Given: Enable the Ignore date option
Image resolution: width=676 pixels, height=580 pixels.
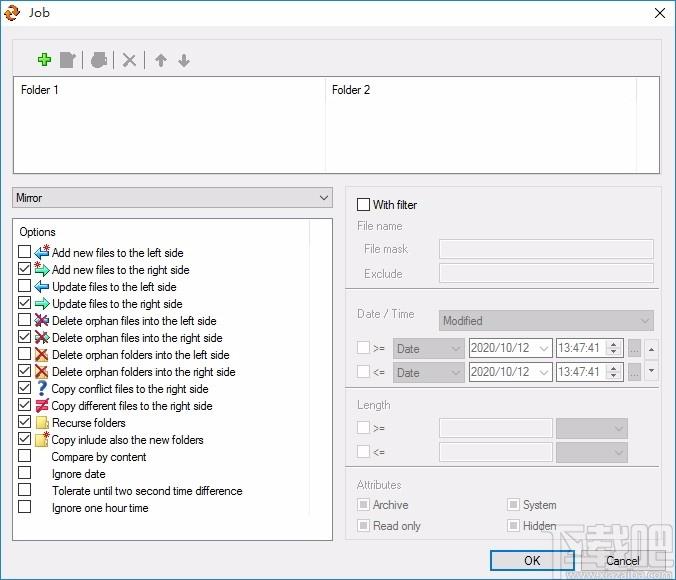Looking at the screenshot, I should (25, 473).
